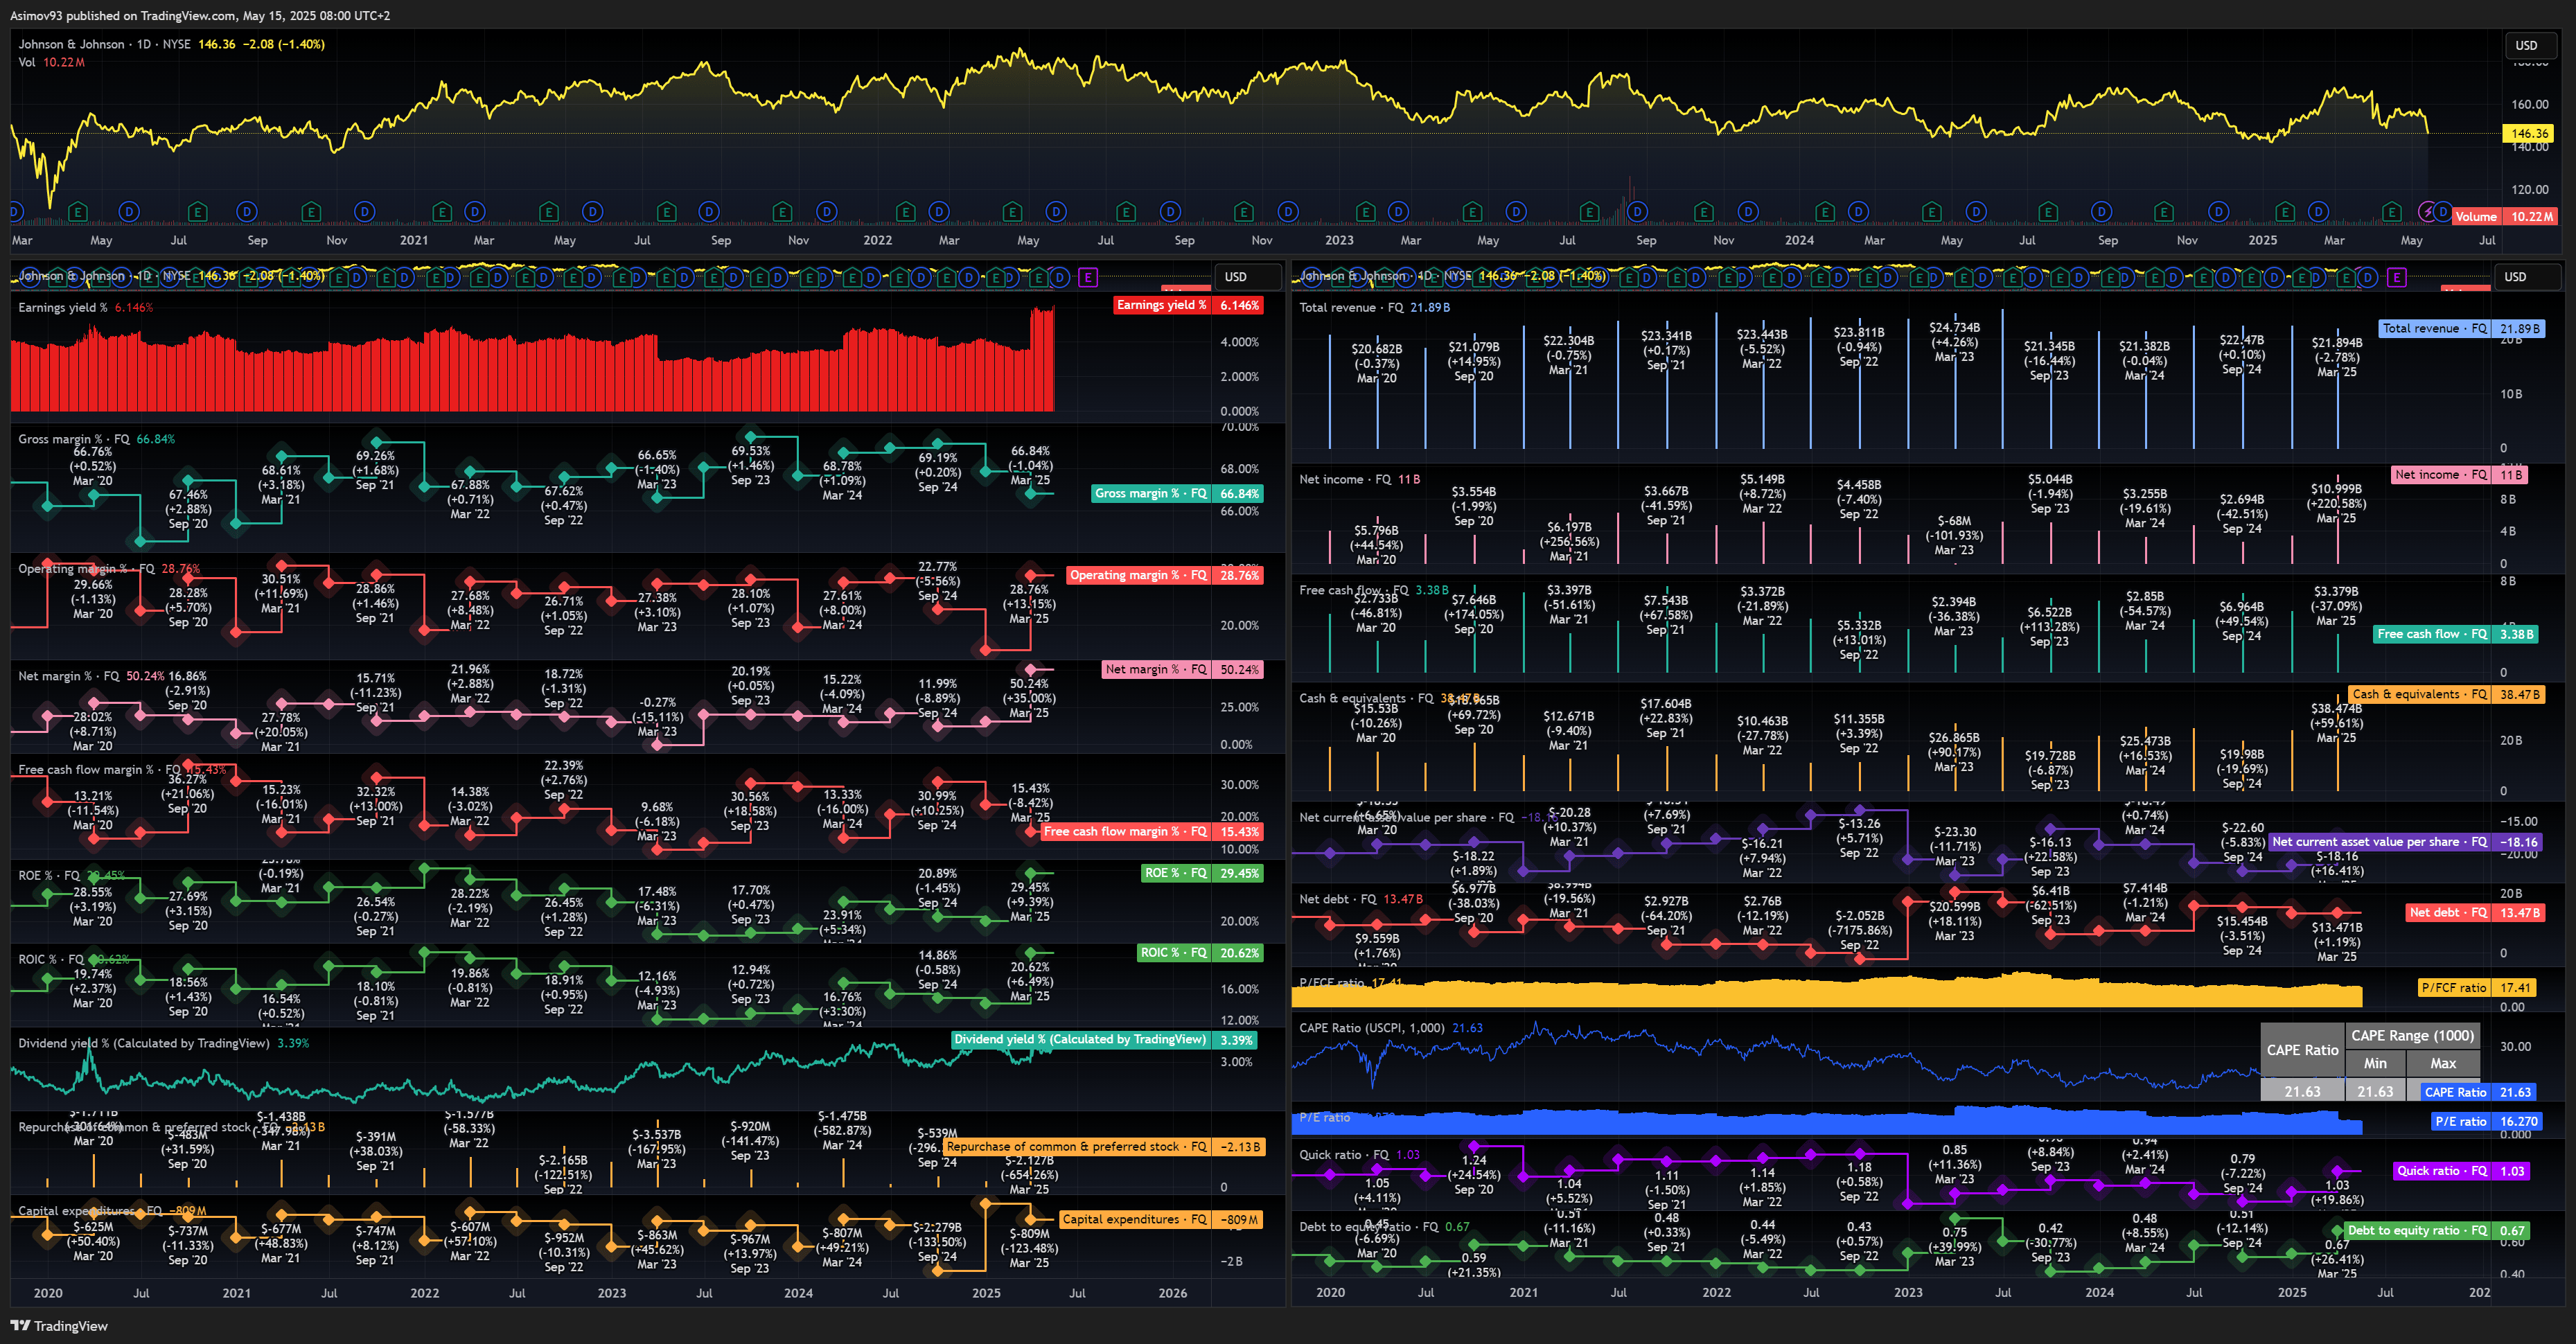Viewport: 2576px width, 1344px height.
Task: Click the Max column header in the CAPE table
Action: [2443, 1064]
